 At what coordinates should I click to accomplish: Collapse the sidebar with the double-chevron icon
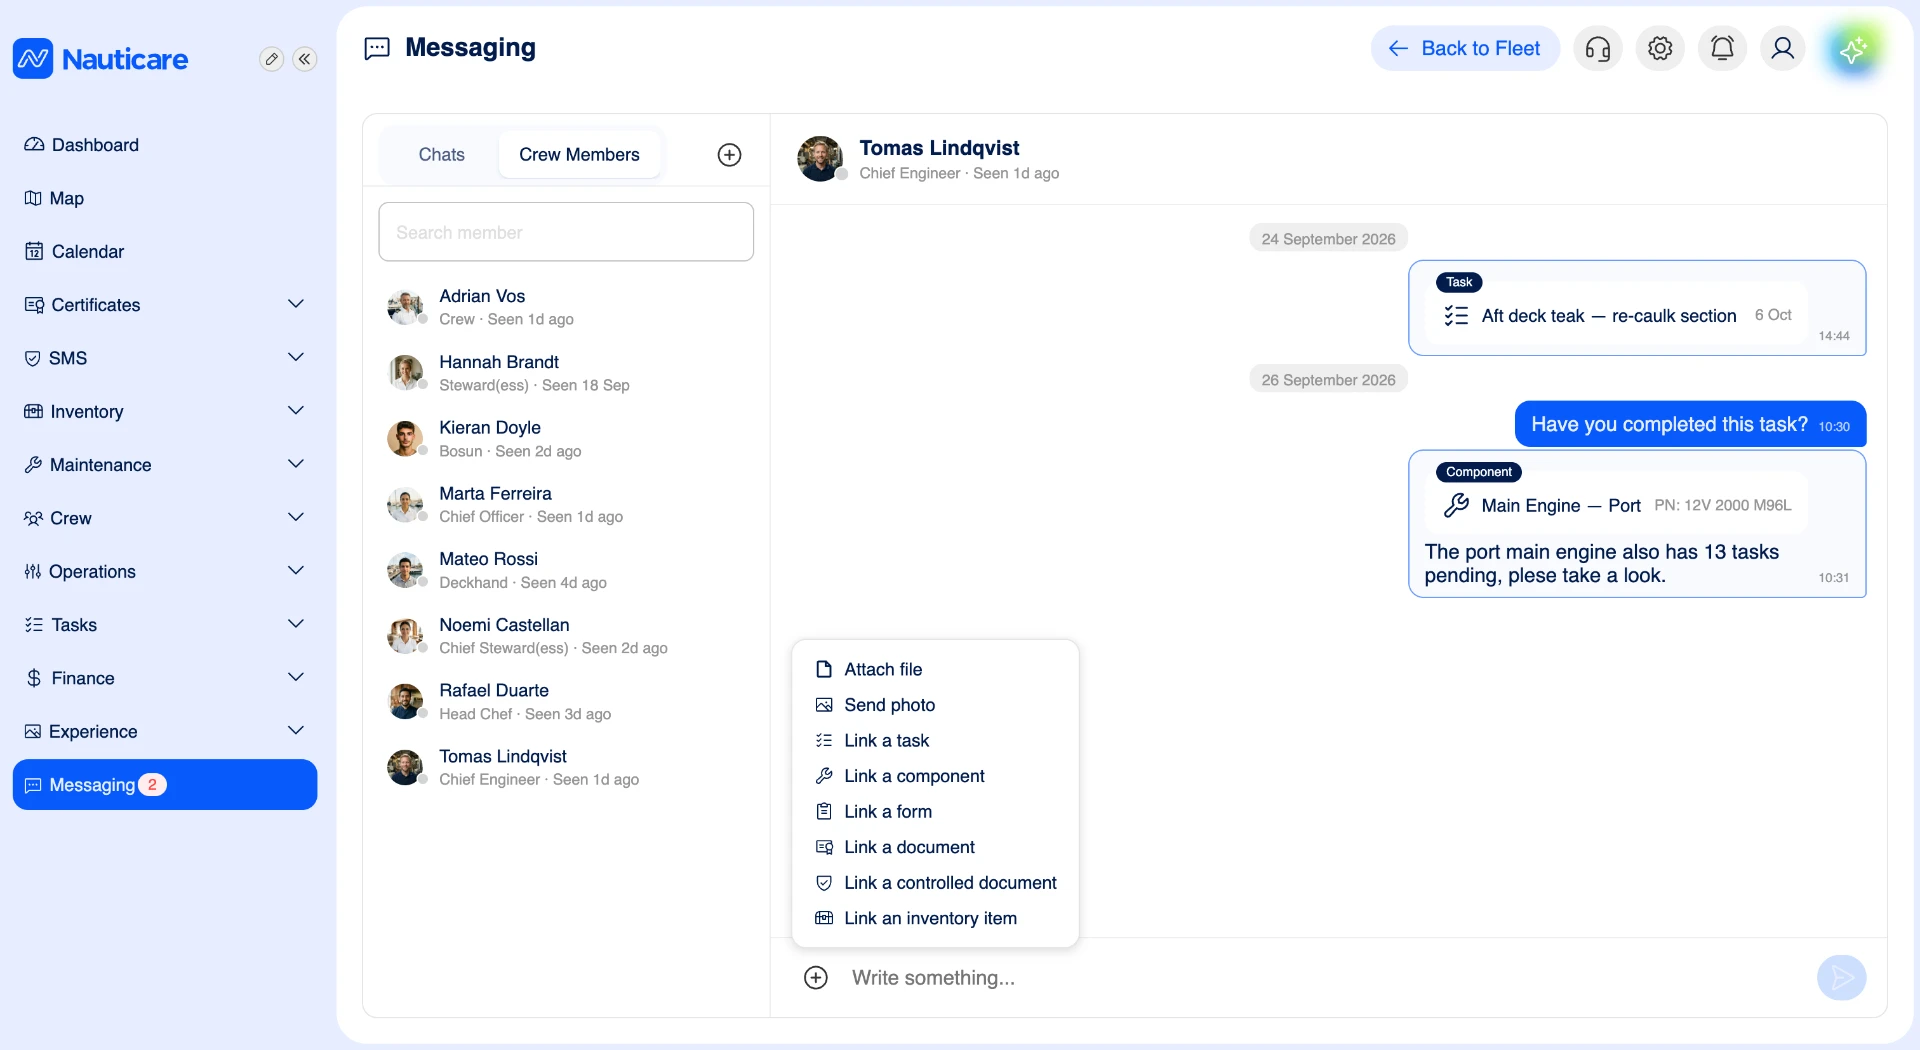tap(305, 59)
